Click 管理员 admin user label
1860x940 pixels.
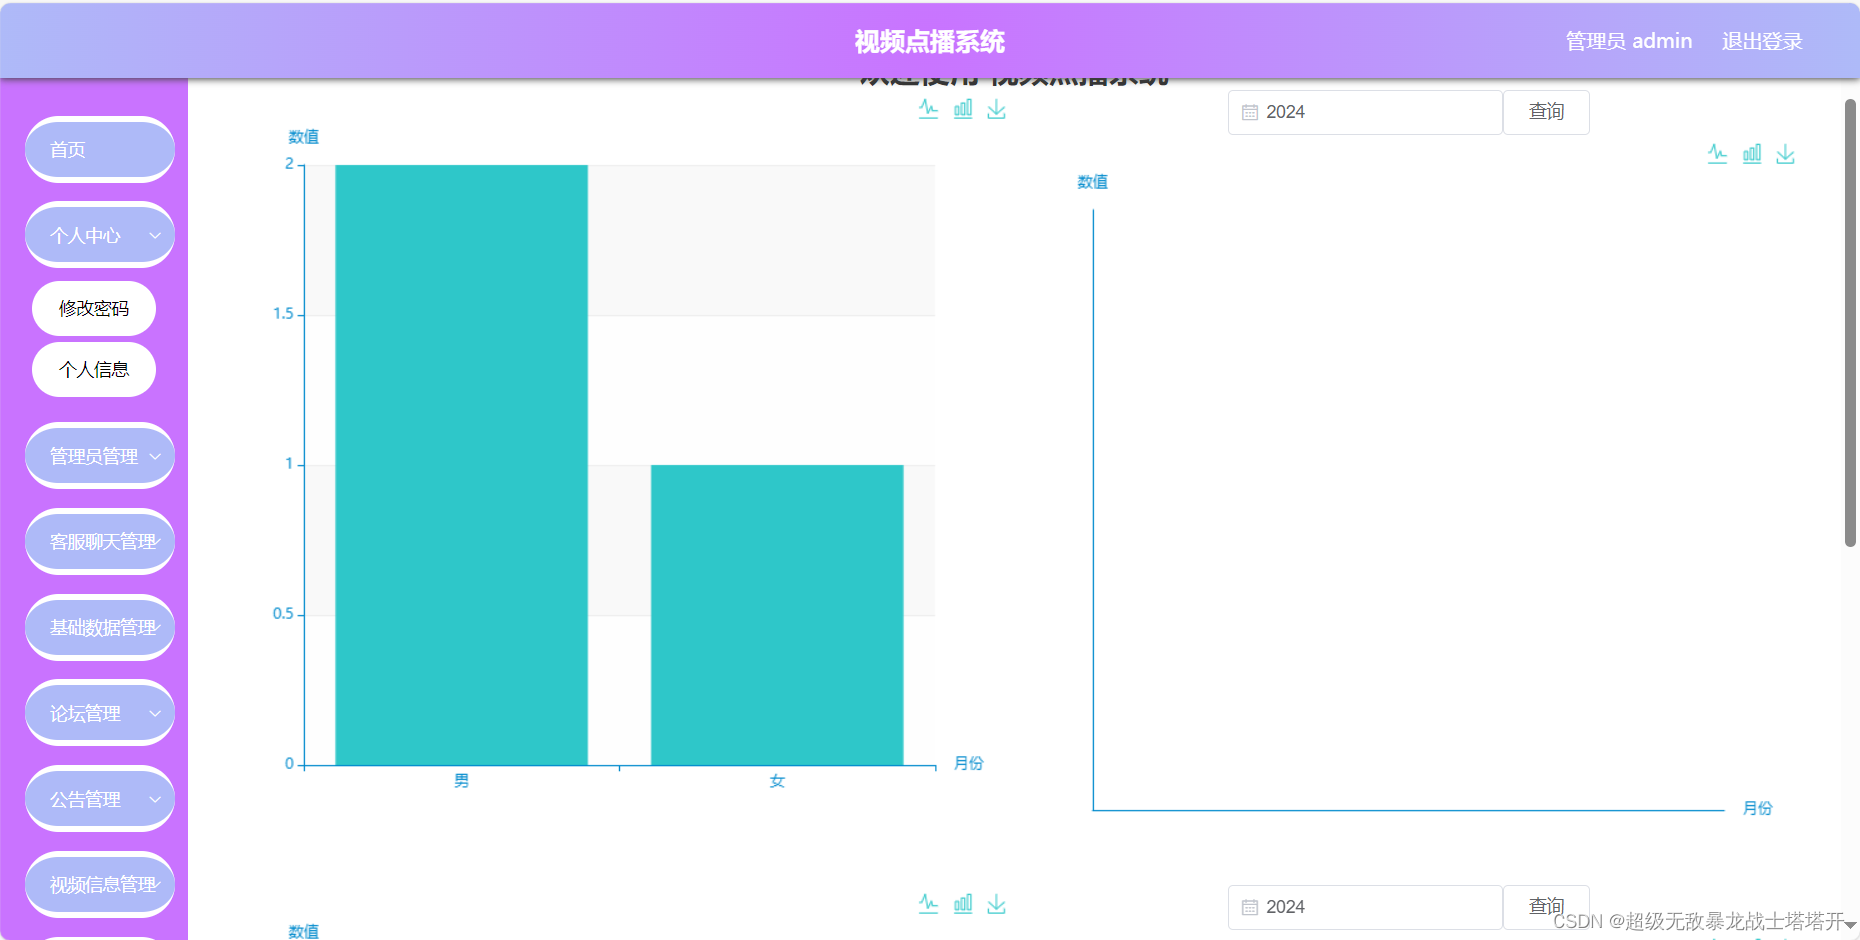(1629, 41)
